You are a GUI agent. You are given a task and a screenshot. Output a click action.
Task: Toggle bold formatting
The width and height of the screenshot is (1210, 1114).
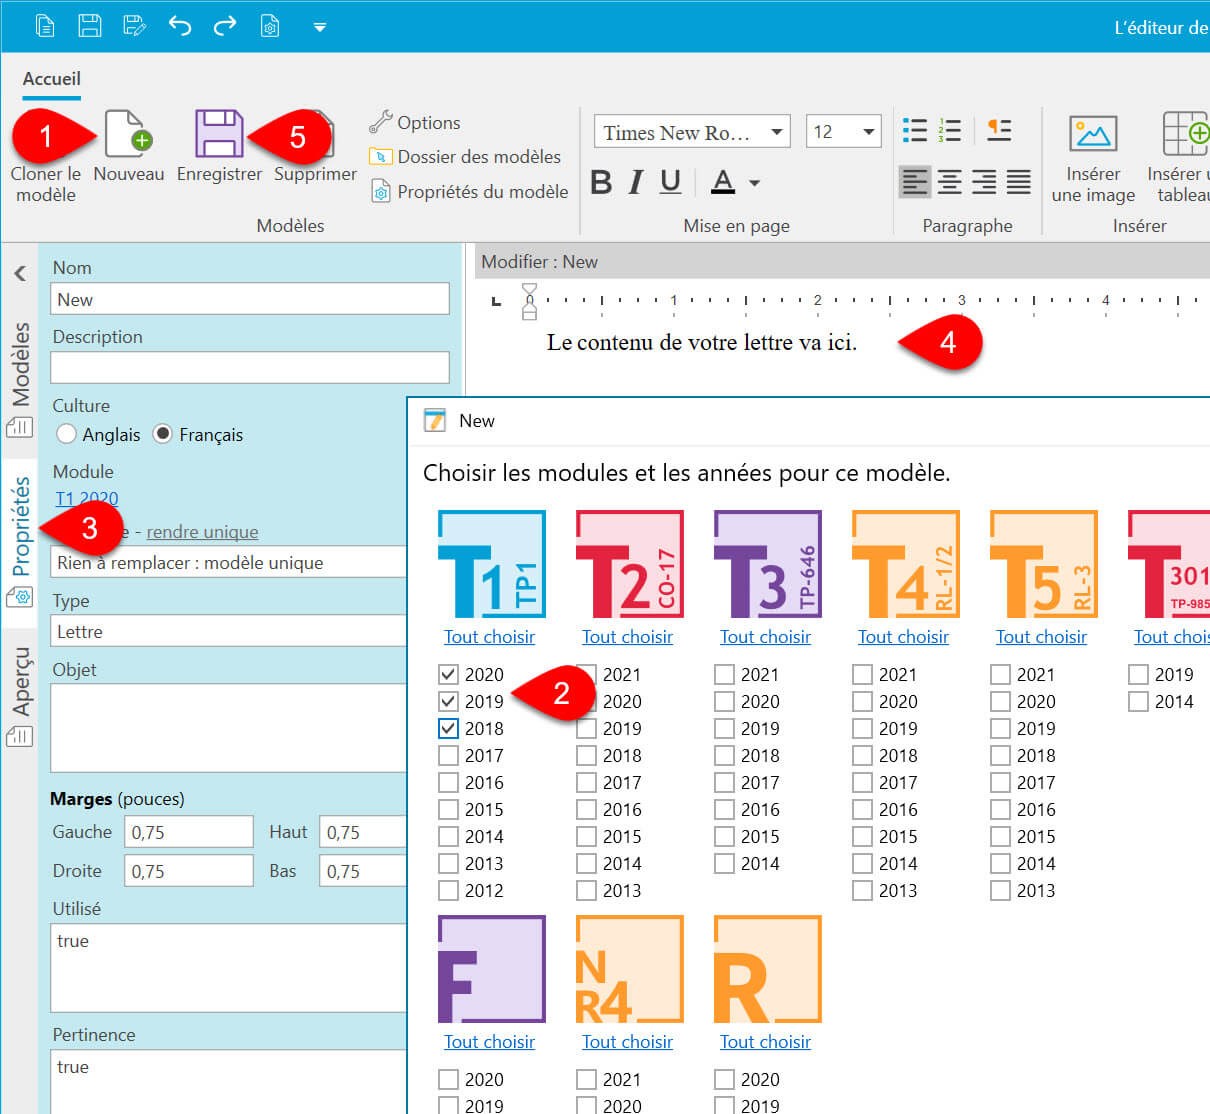point(601,182)
